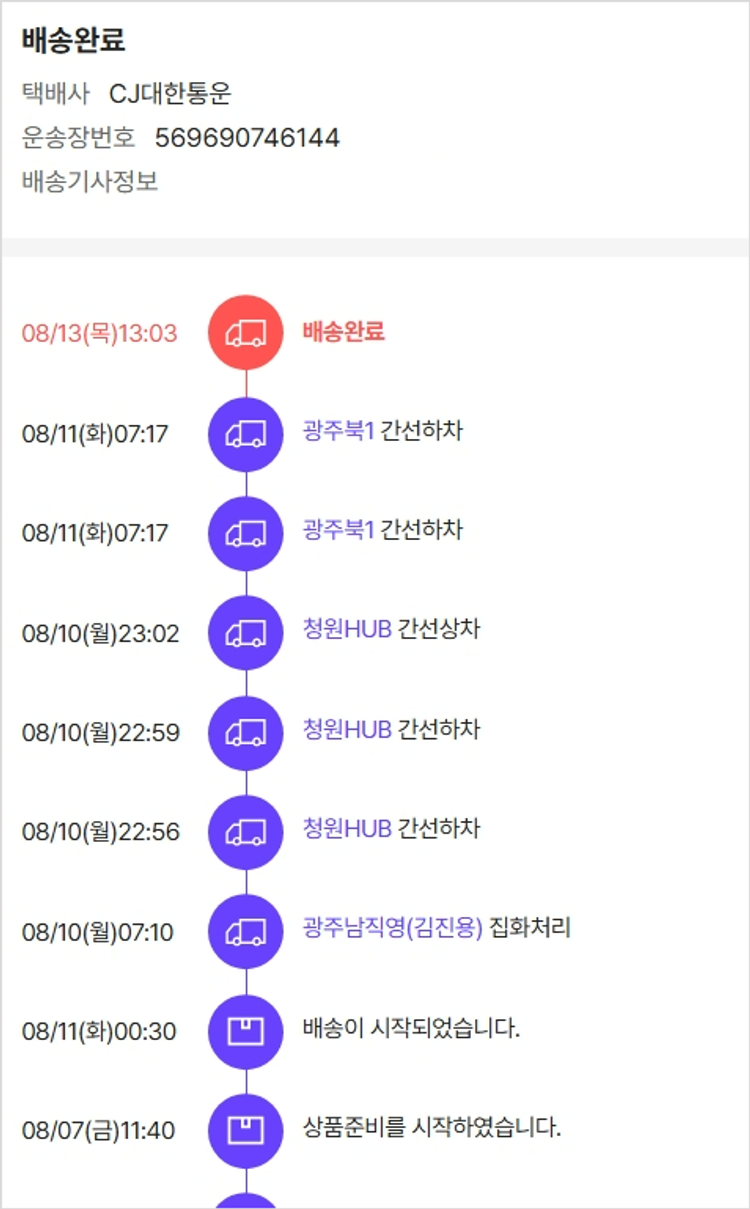Click the red 배송완료 truck icon

pyautogui.click(x=246, y=333)
